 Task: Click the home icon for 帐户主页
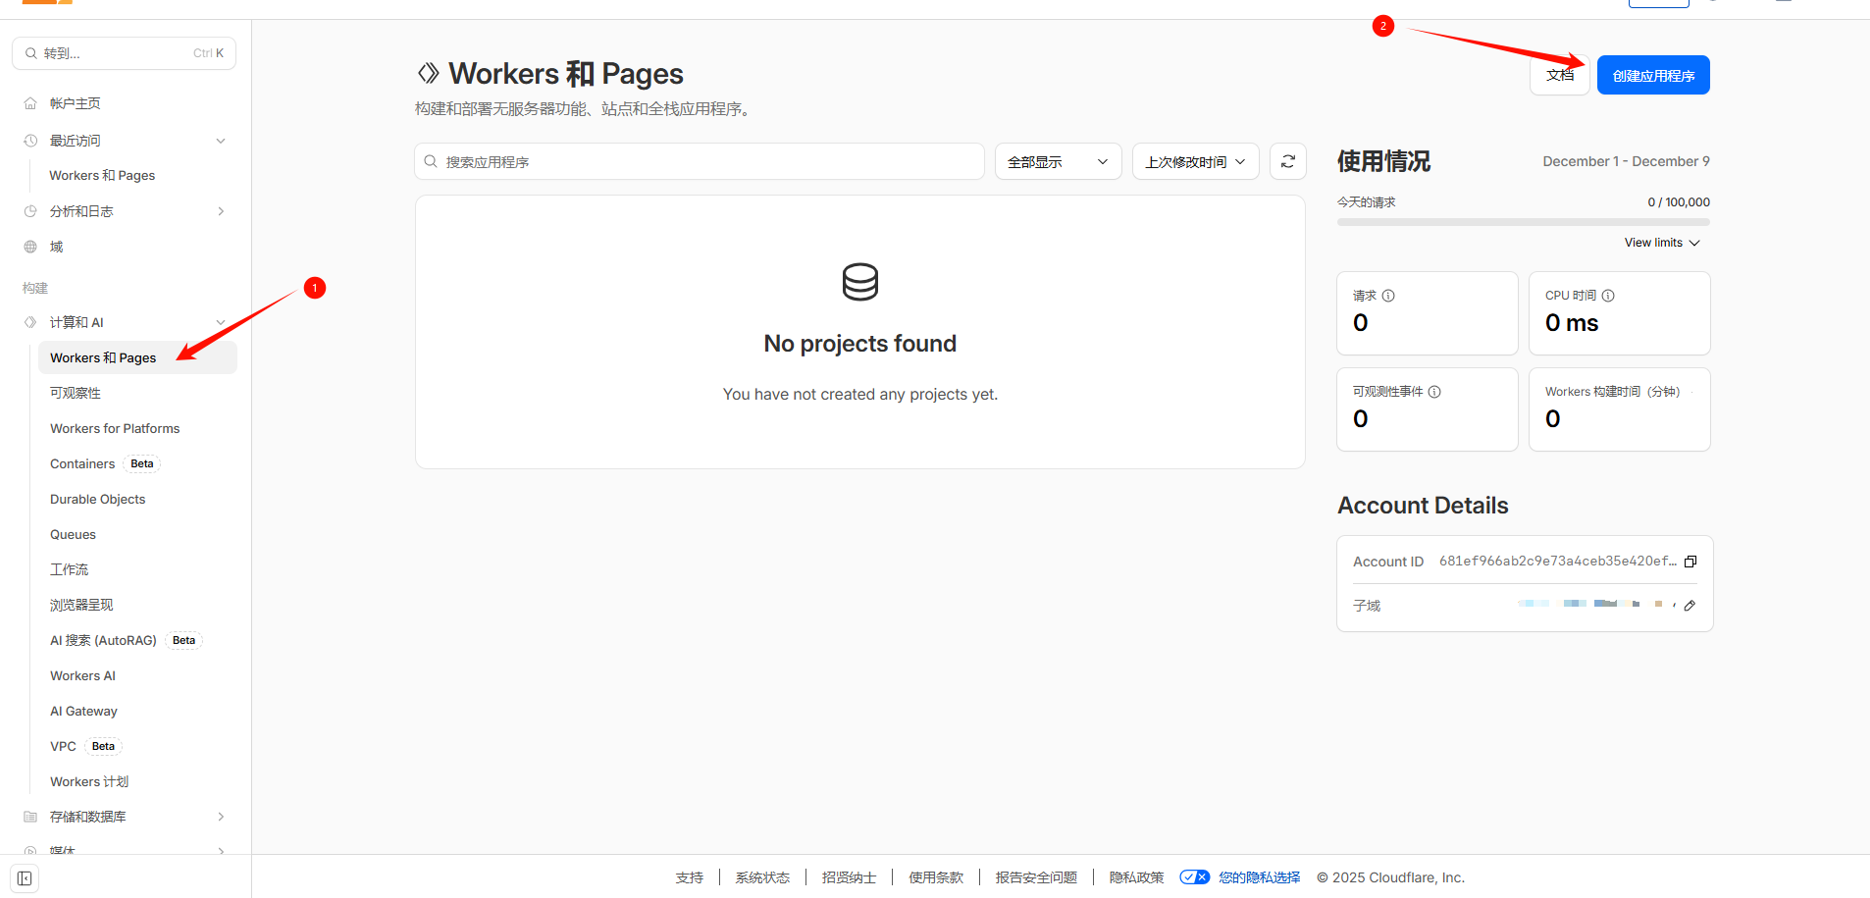31,103
